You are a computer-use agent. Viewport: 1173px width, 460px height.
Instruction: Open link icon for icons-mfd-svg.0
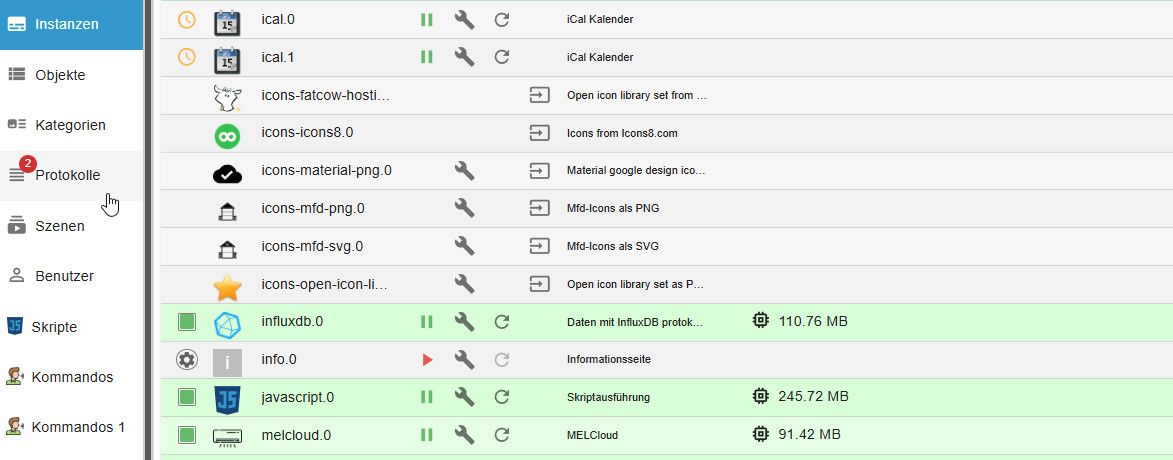pos(540,246)
